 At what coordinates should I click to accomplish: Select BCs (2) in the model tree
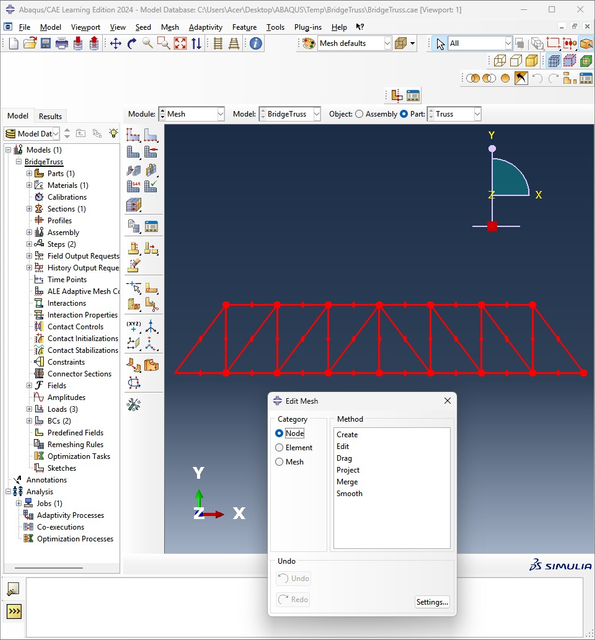[59, 421]
